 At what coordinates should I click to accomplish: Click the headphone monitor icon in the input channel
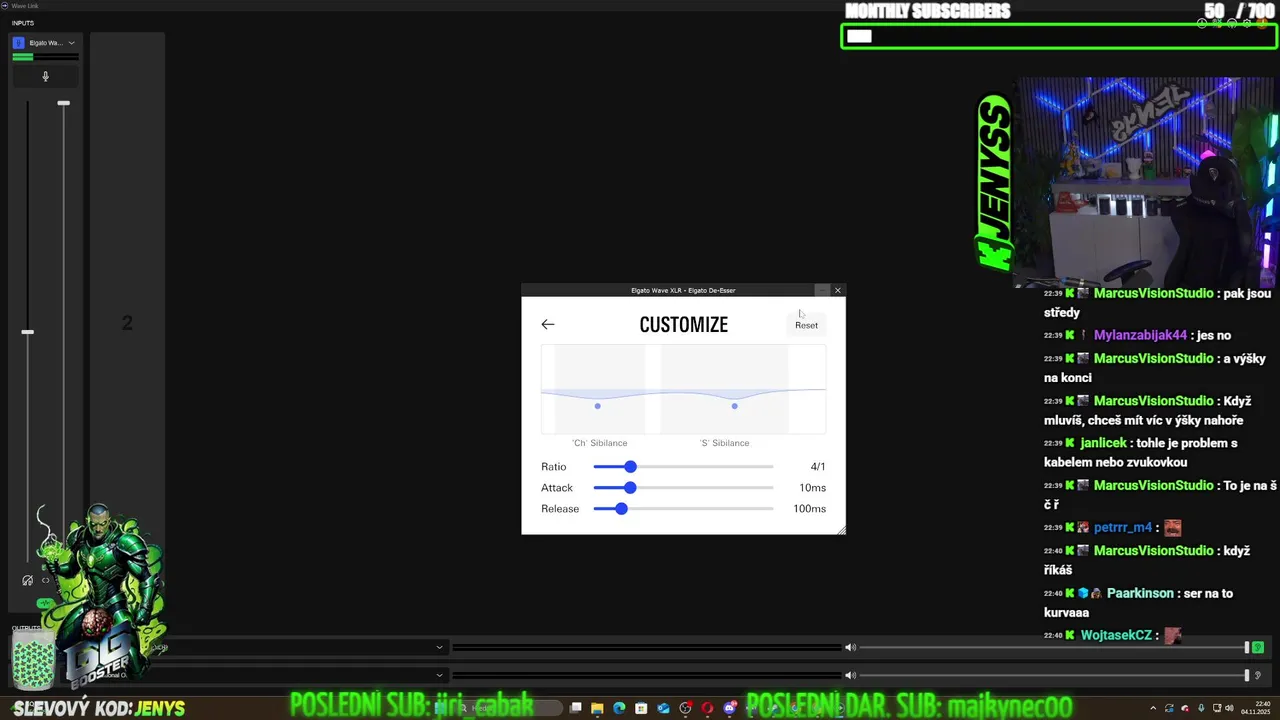pos(28,580)
